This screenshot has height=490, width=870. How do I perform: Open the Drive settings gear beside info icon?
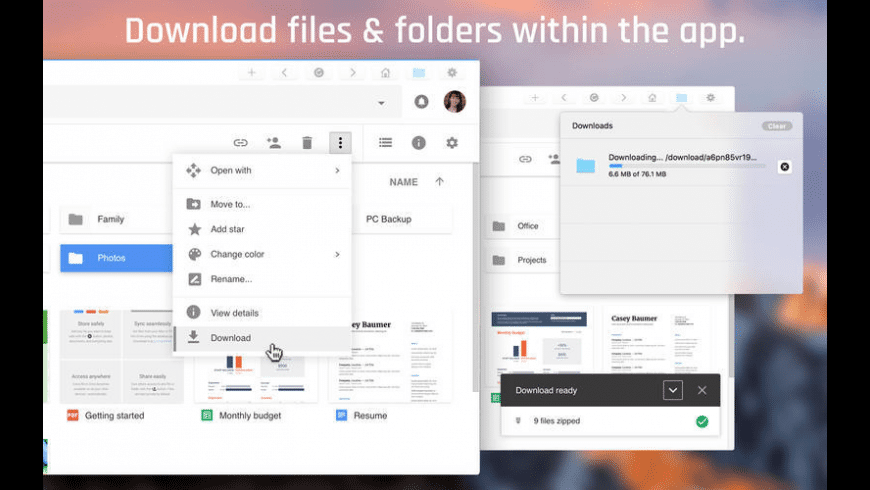(x=452, y=143)
